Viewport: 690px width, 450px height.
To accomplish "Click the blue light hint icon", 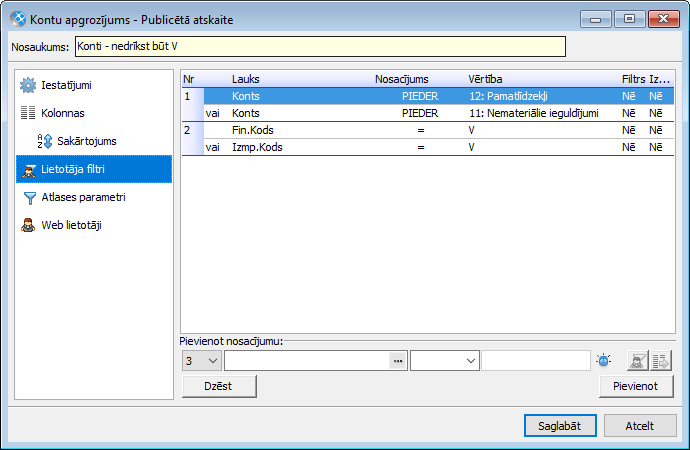I will click(604, 360).
